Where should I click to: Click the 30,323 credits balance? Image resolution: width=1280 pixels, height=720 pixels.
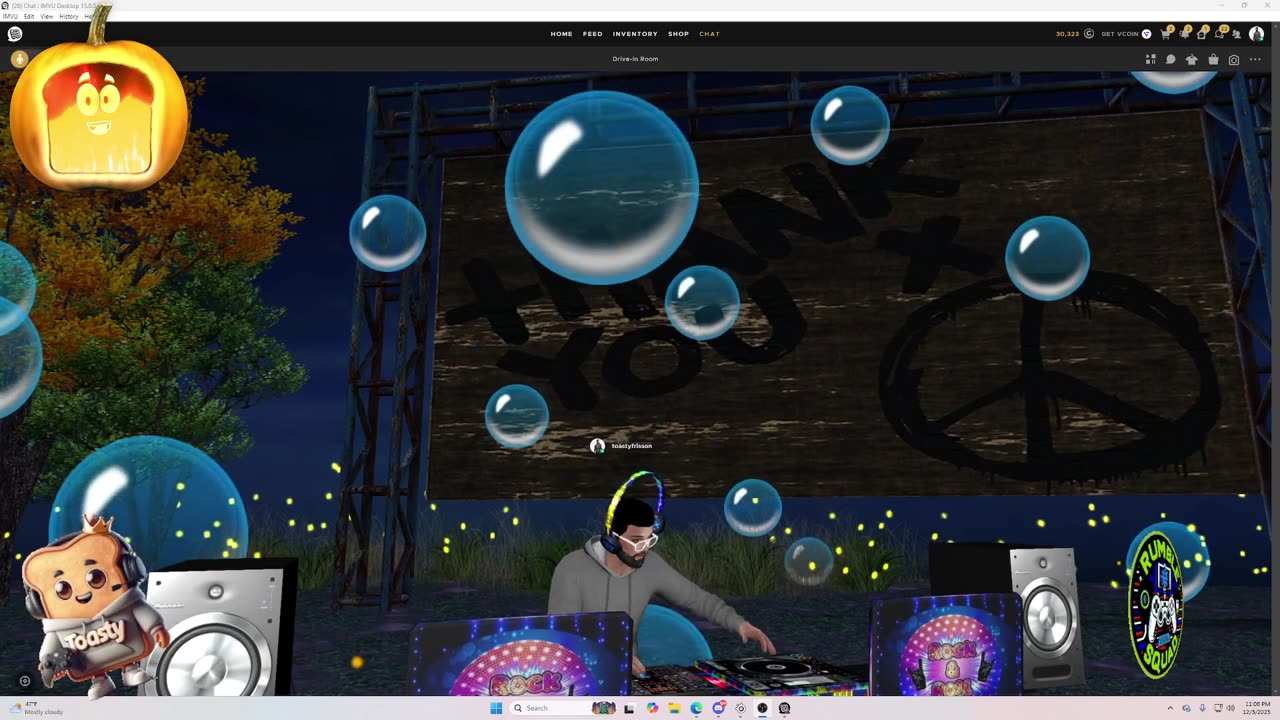point(1067,34)
